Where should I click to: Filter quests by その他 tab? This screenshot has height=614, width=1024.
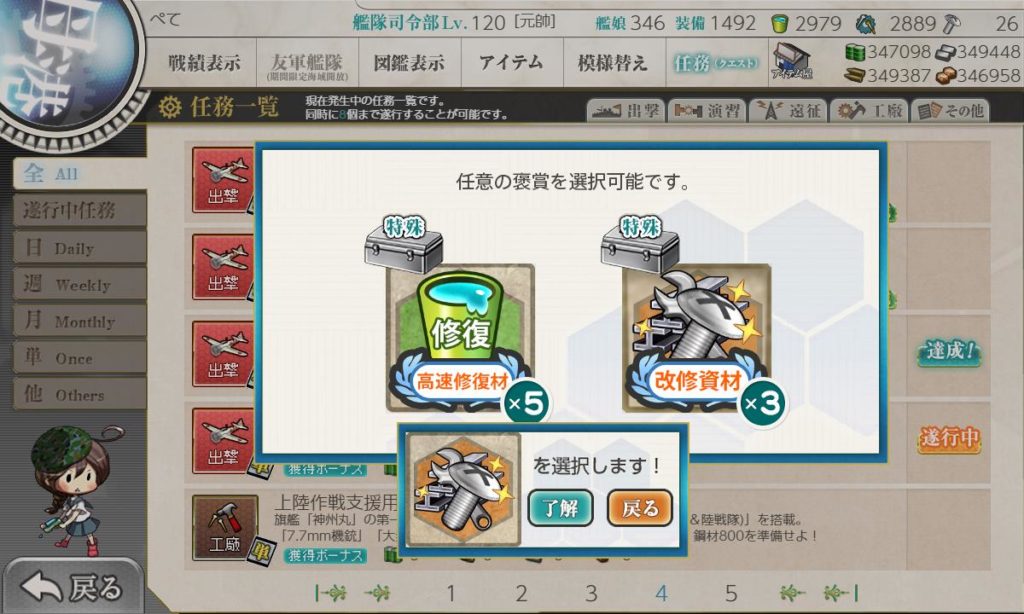point(950,110)
